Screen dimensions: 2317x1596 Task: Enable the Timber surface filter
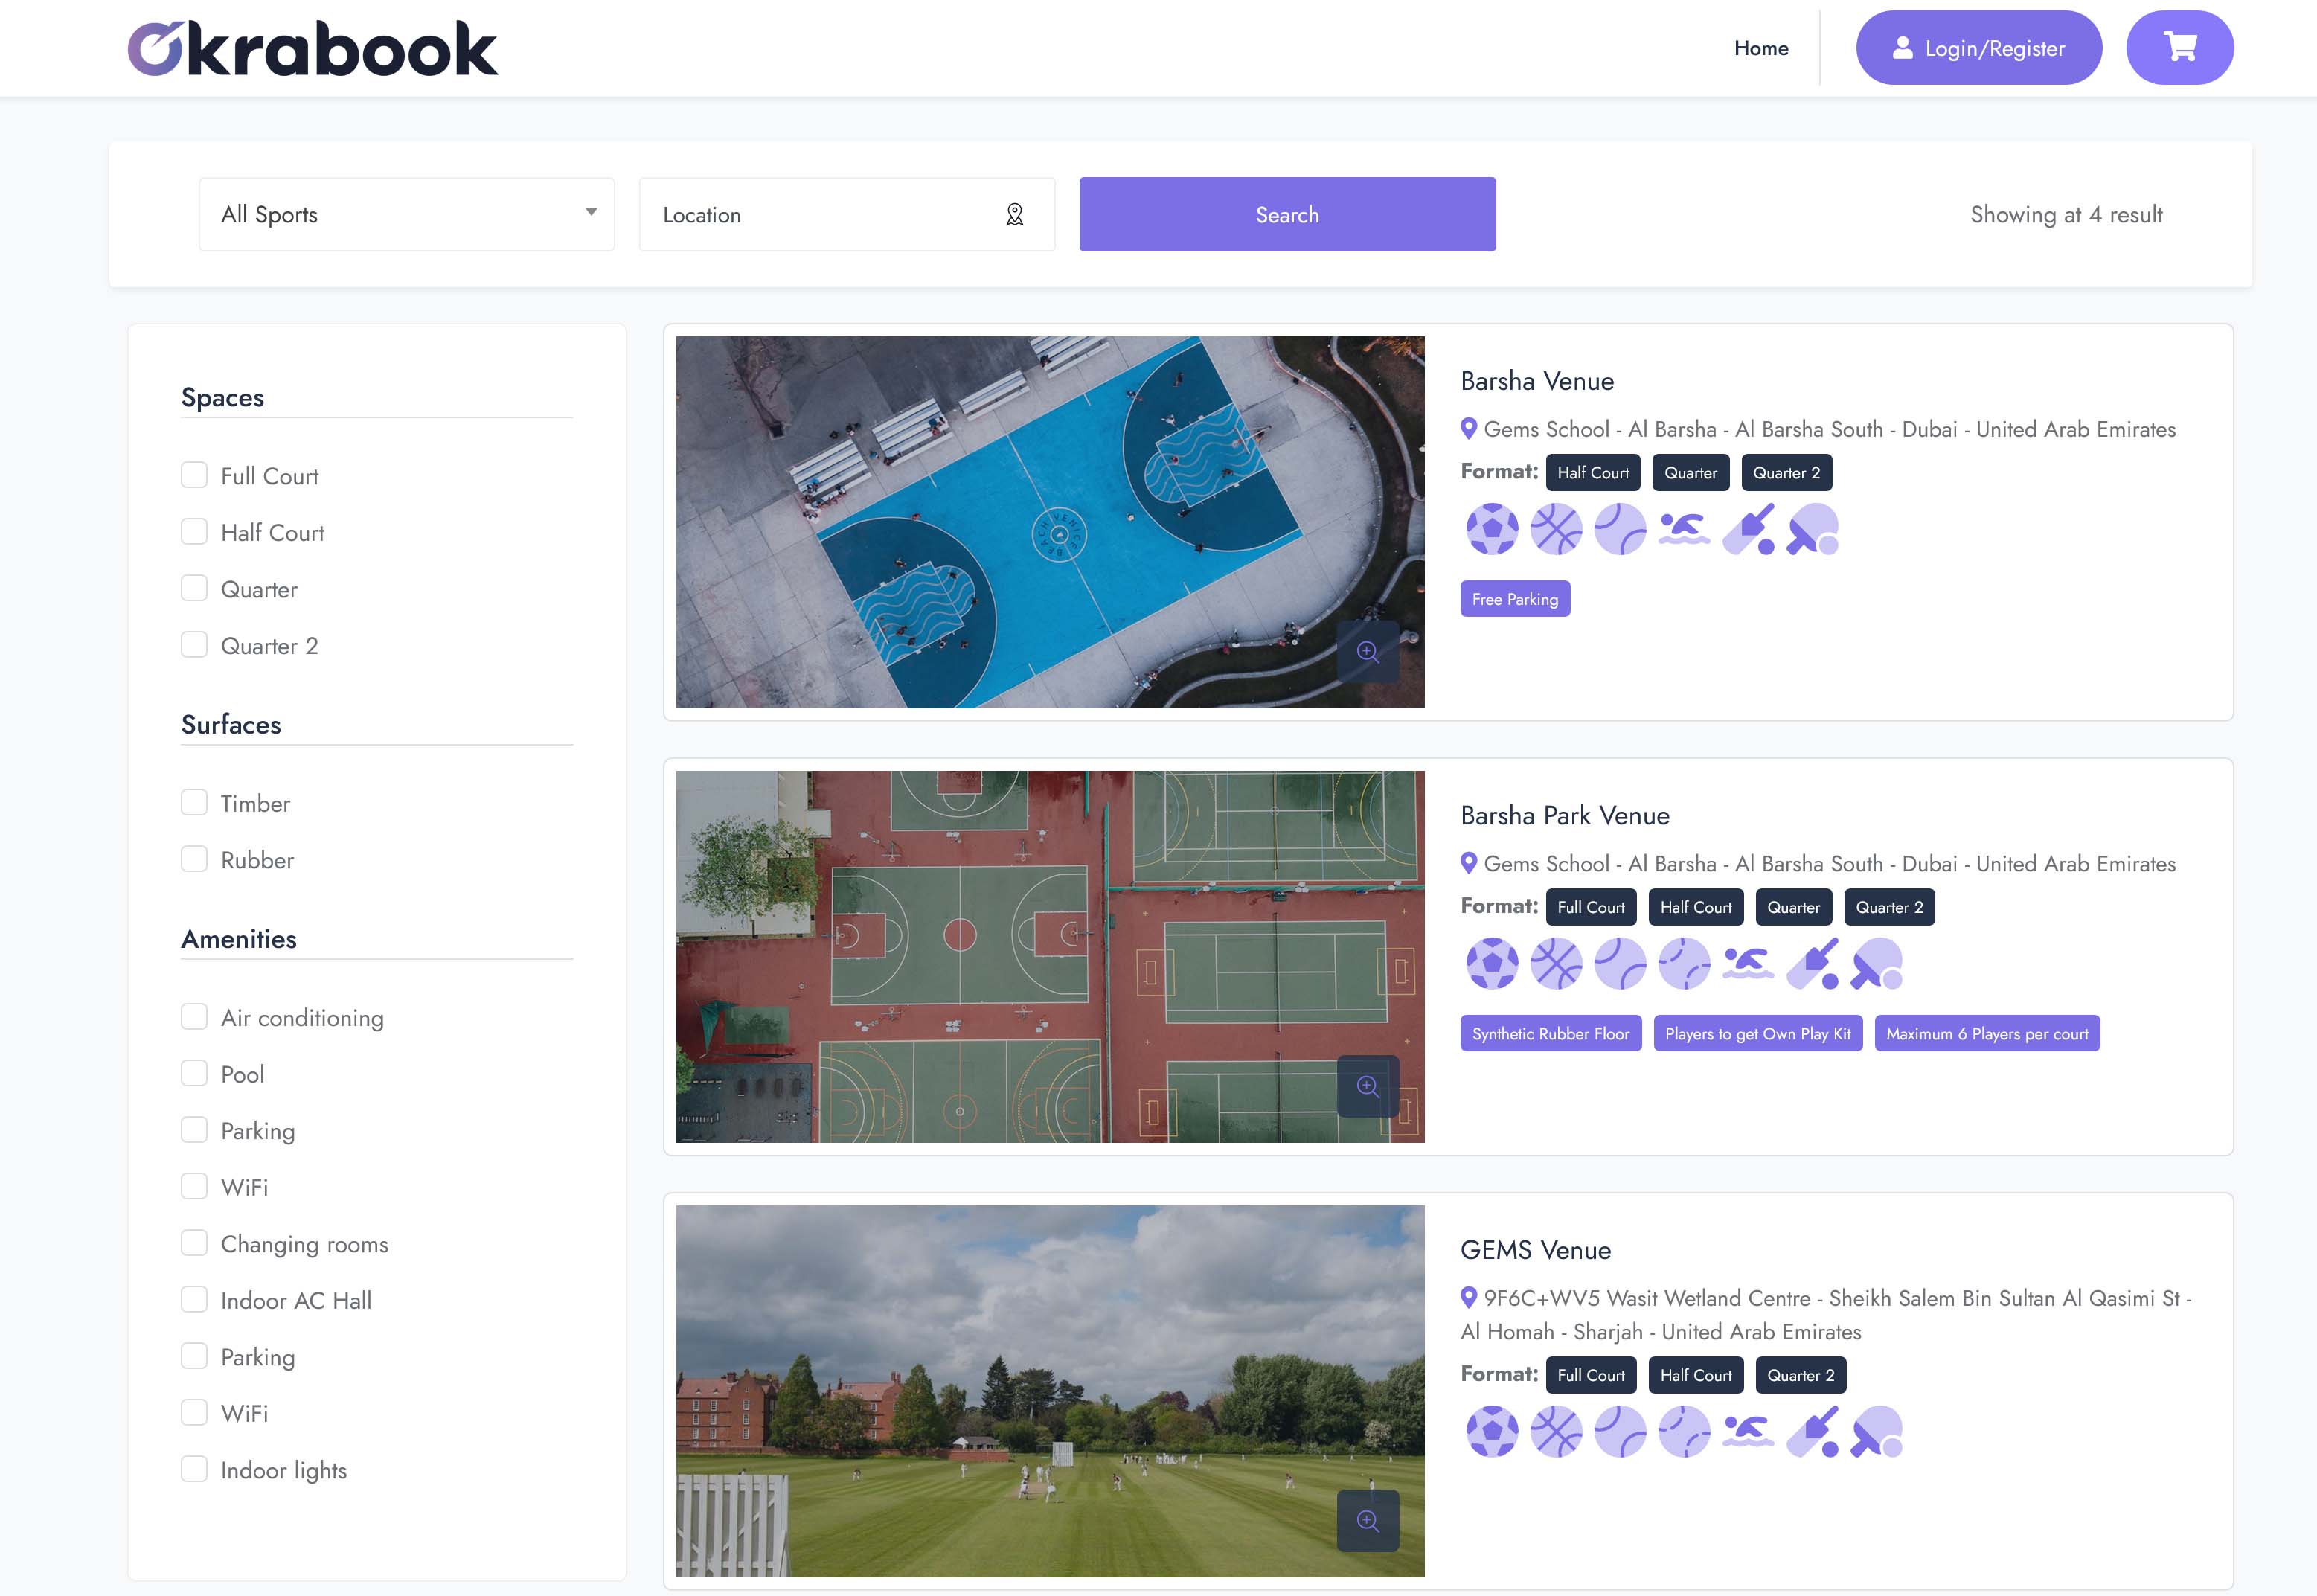click(194, 803)
